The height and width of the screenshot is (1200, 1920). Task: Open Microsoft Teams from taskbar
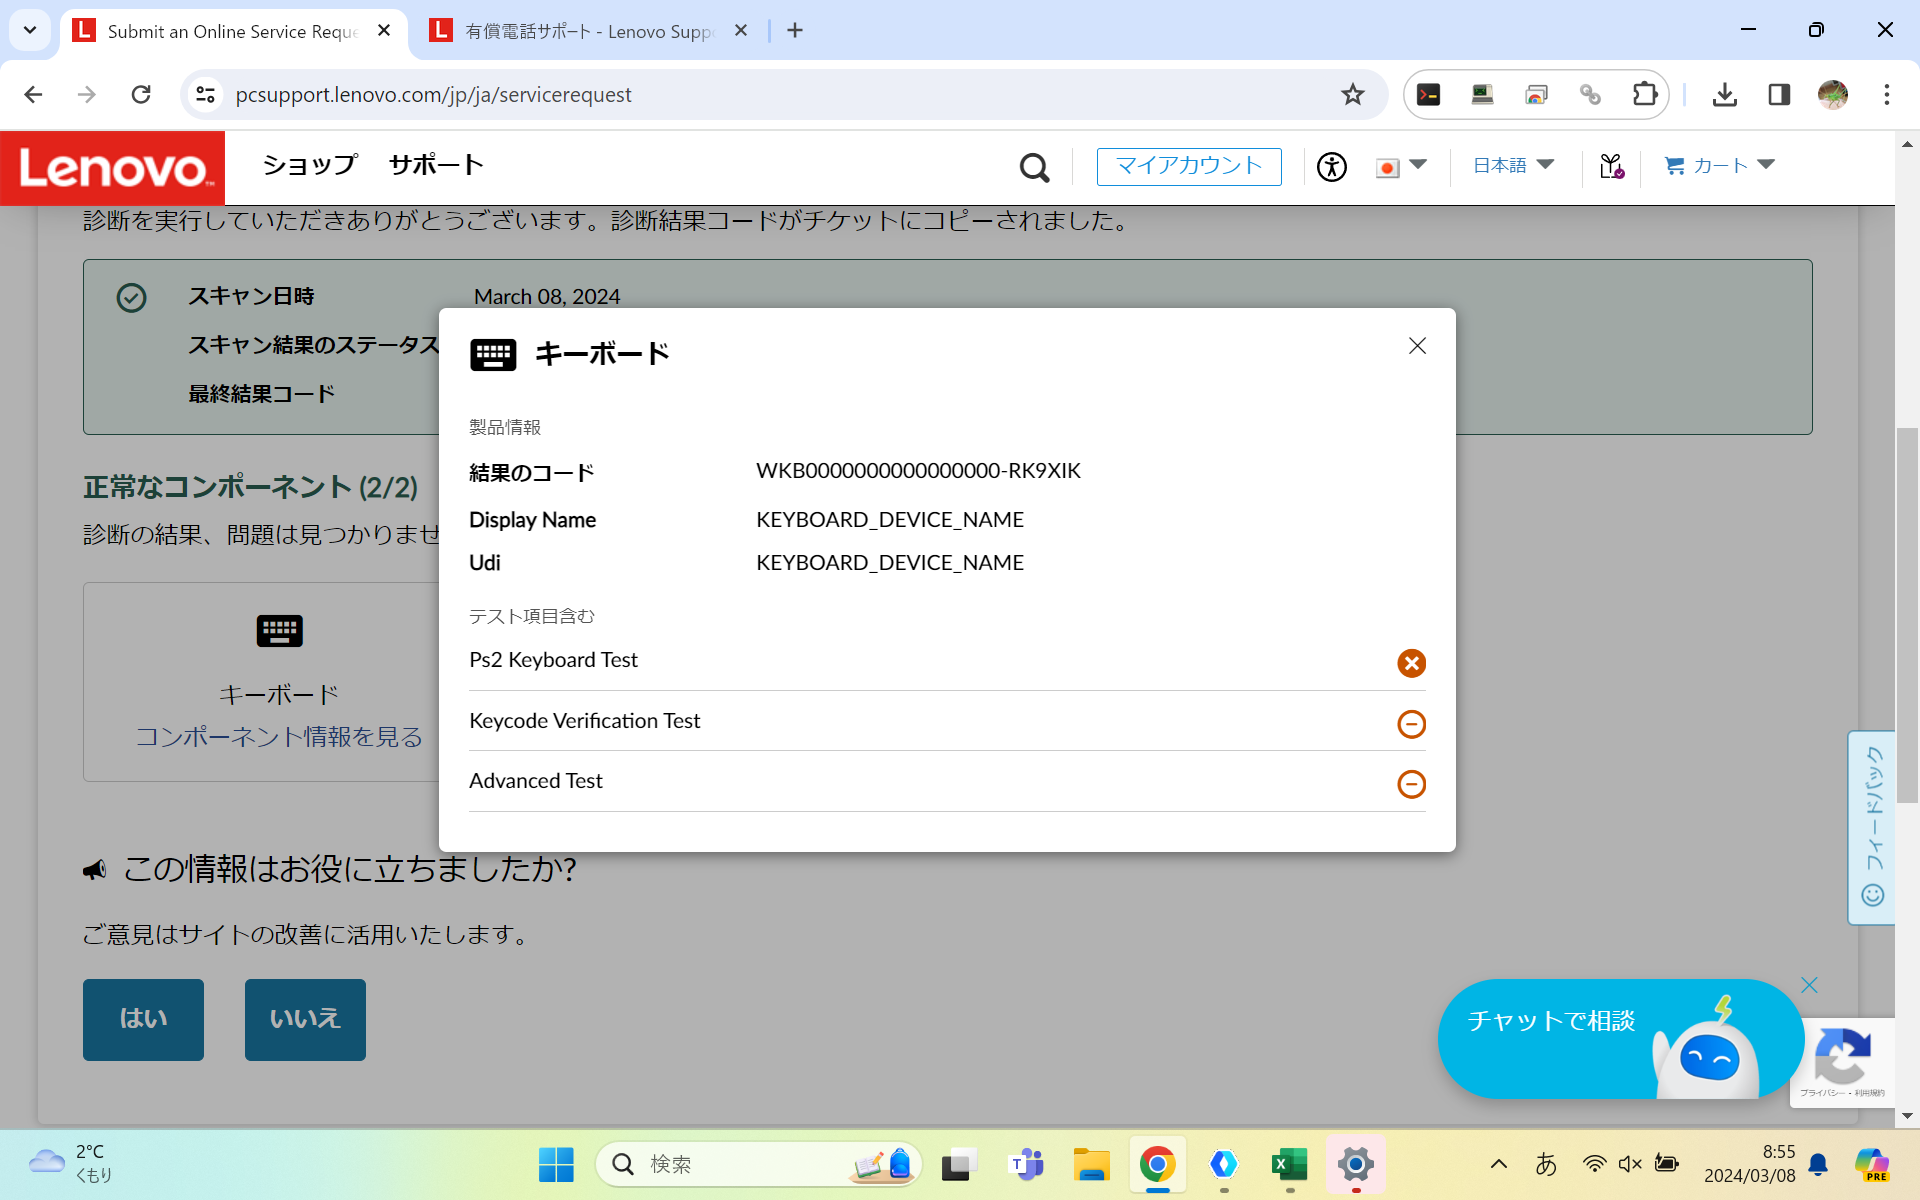click(x=1026, y=1164)
